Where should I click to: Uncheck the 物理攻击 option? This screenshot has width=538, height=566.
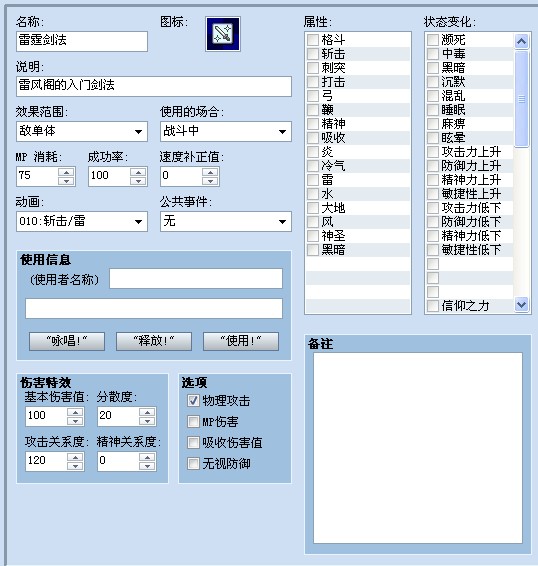pyautogui.click(x=193, y=401)
